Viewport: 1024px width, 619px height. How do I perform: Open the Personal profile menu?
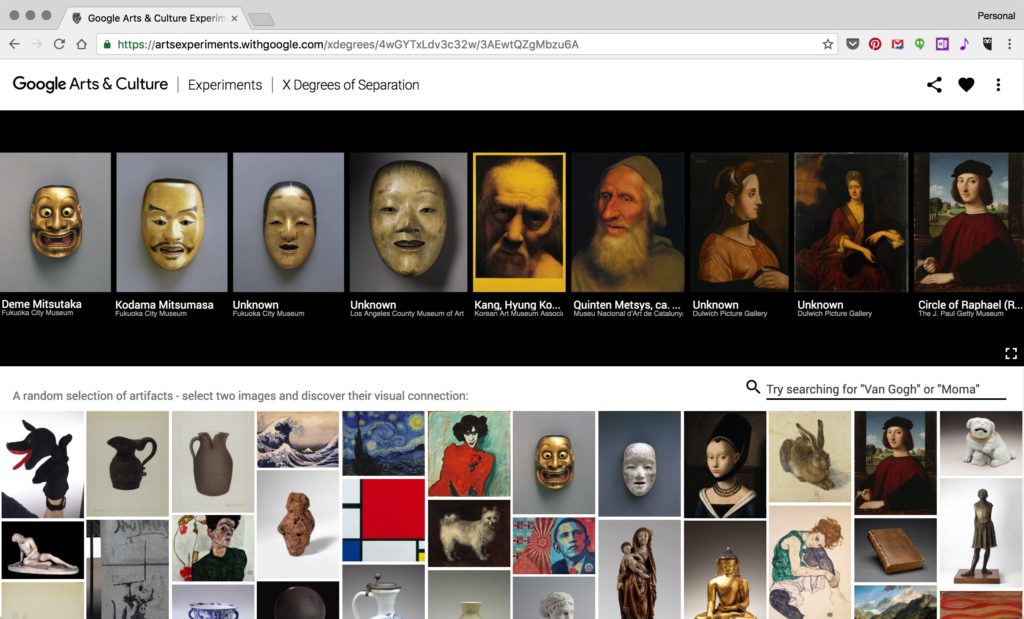(x=997, y=14)
